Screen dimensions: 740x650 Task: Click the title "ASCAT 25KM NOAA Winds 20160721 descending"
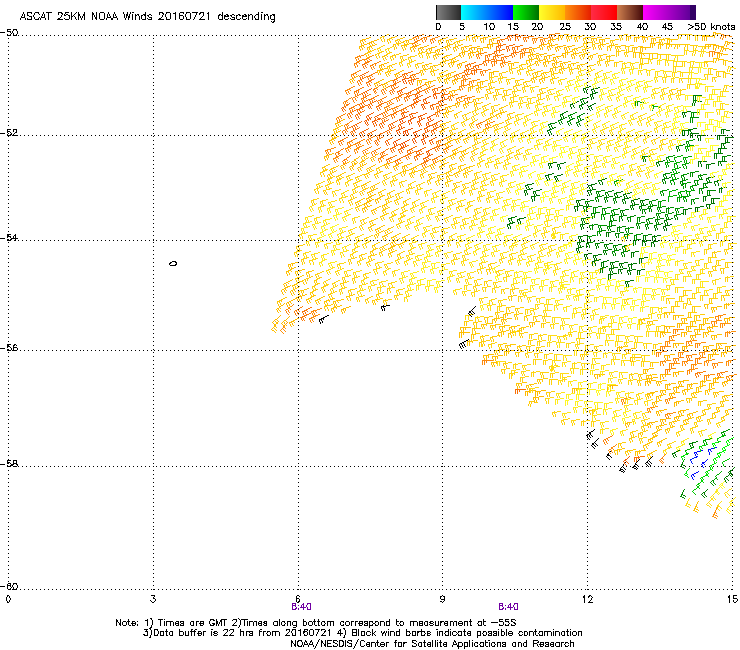(x=147, y=16)
